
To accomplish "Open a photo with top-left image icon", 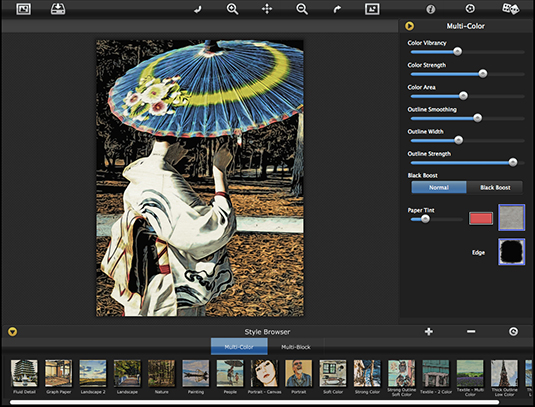I will coord(24,9).
